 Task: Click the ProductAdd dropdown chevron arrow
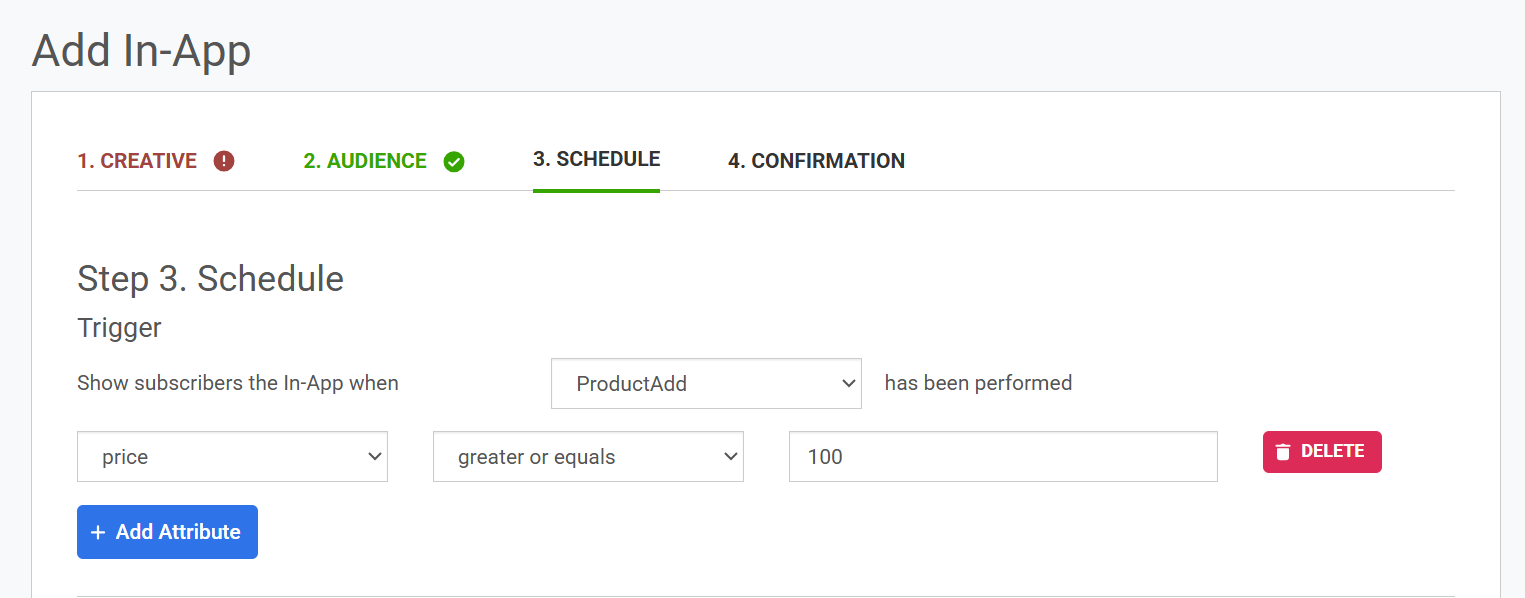(848, 383)
